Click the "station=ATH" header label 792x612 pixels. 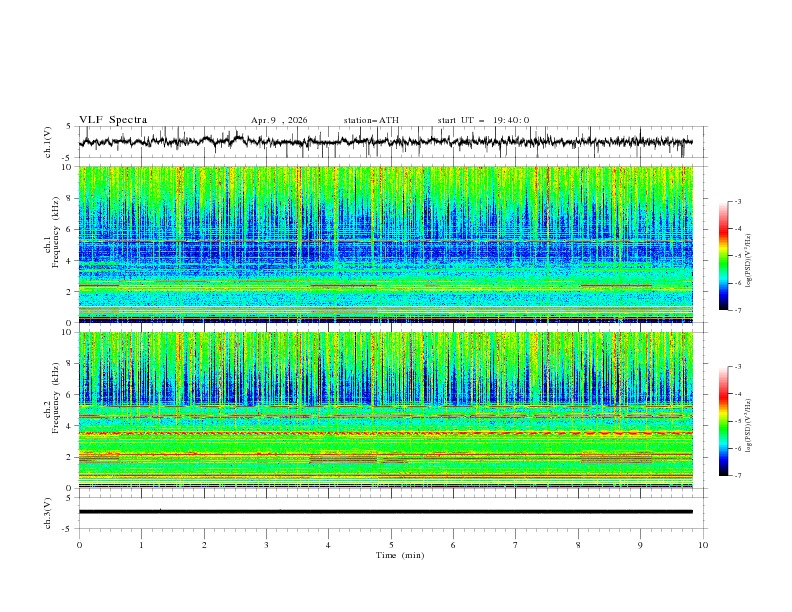point(371,120)
